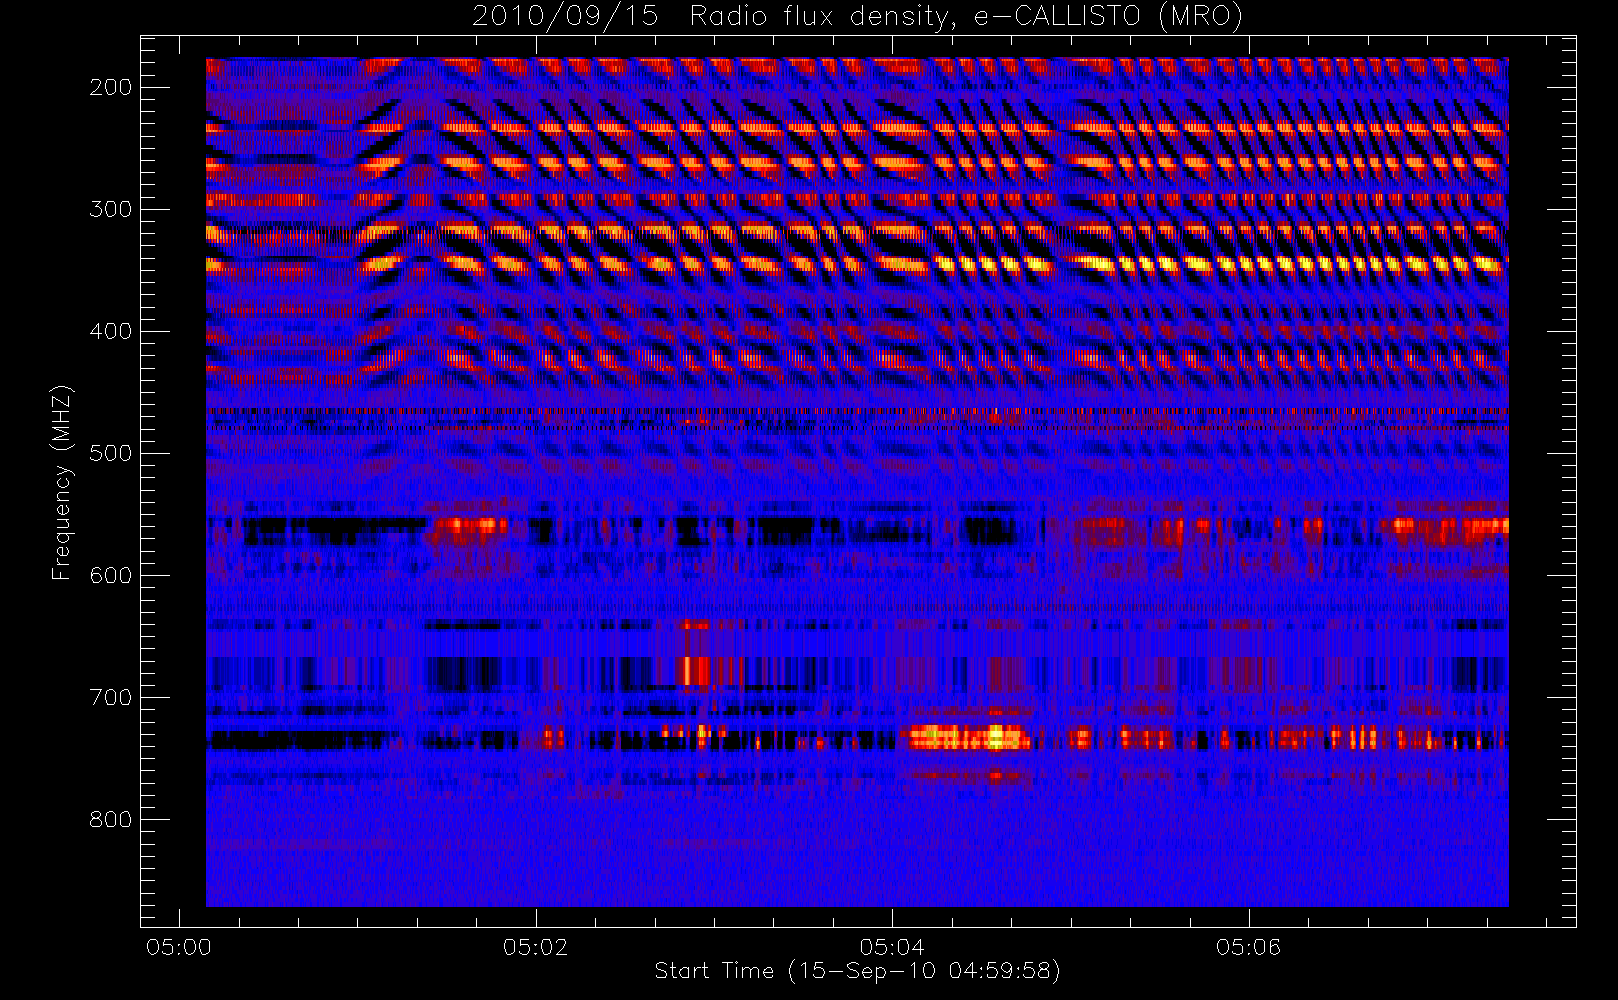
Task: Click the red burst near 680 MHz at 05:03
Action: 695,670
